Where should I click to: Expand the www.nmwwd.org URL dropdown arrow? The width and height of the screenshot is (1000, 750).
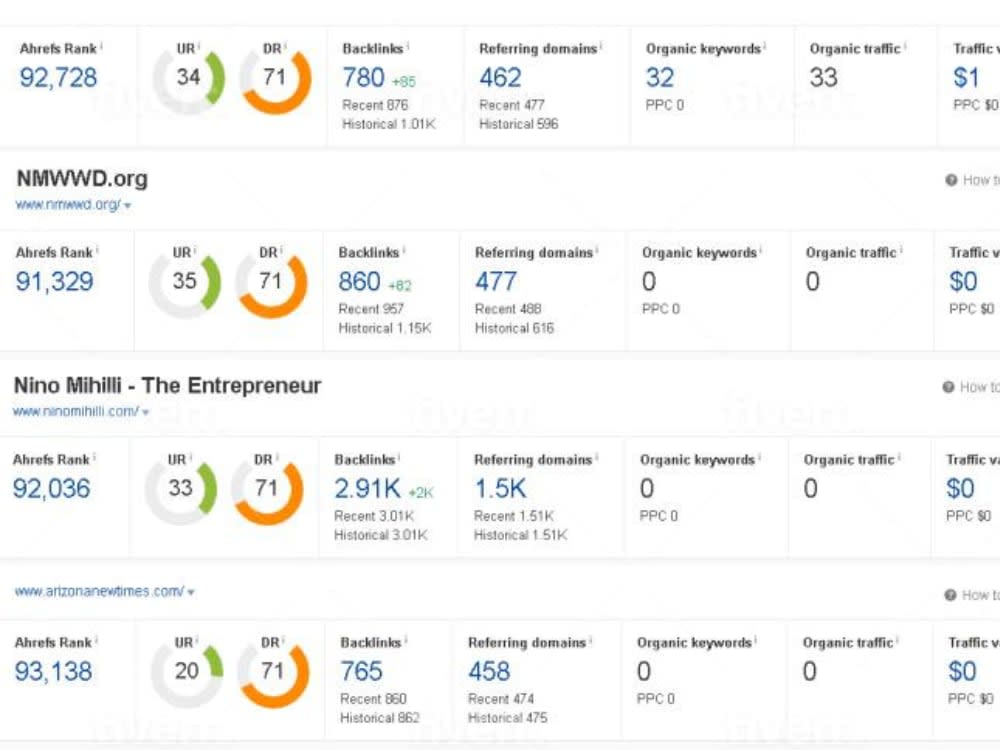point(128,206)
